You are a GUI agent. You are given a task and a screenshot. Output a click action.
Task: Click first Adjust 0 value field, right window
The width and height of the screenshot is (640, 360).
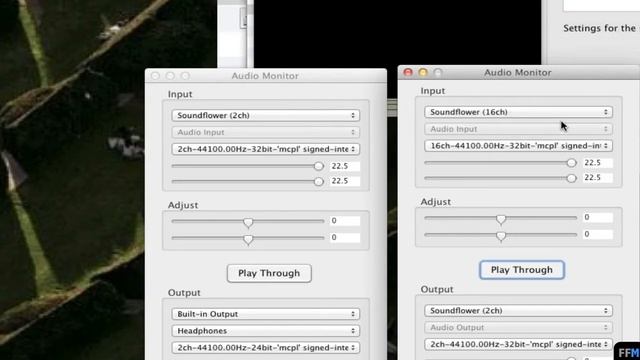(598, 218)
